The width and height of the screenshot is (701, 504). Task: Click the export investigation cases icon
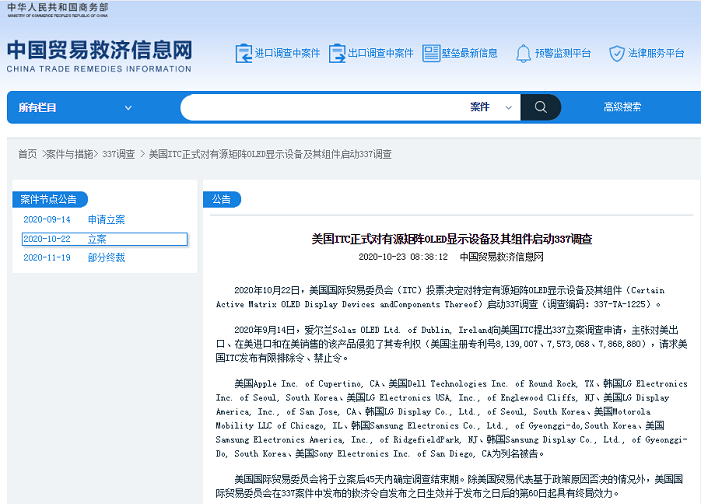tap(337, 54)
